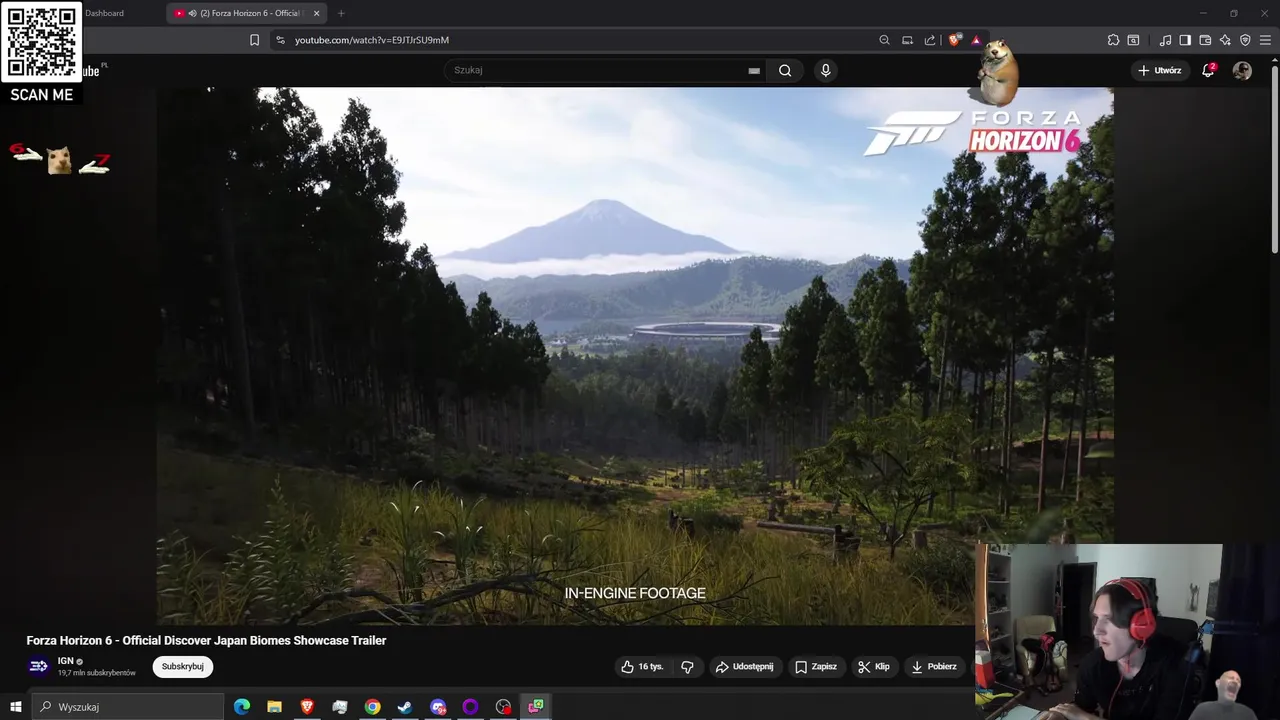This screenshot has height=720, width=1280.
Task: Open the zoom magnifier icon in address bar
Action: click(884, 40)
